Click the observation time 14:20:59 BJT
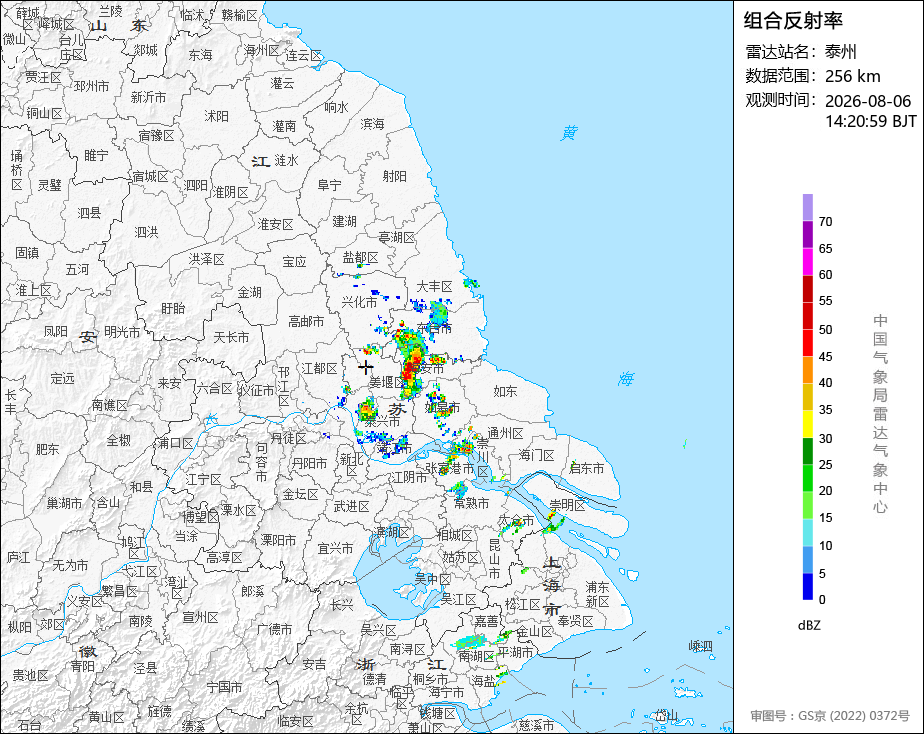This screenshot has width=924, height=734. click(x=870, y=121)
